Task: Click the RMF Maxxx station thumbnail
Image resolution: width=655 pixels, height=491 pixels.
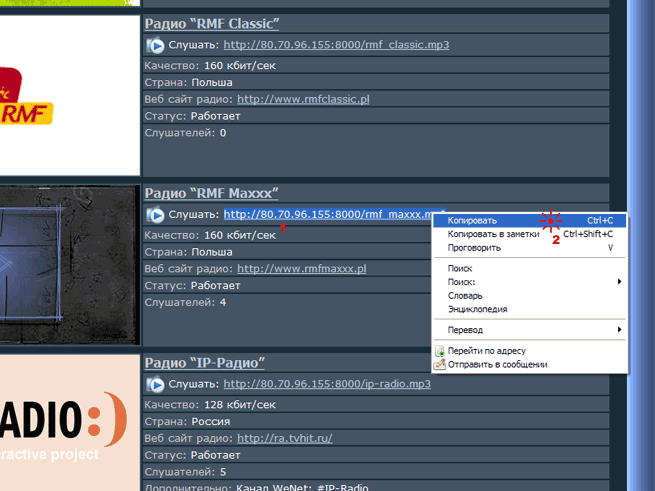Action: pyautogui.click(x=69, y=265)
